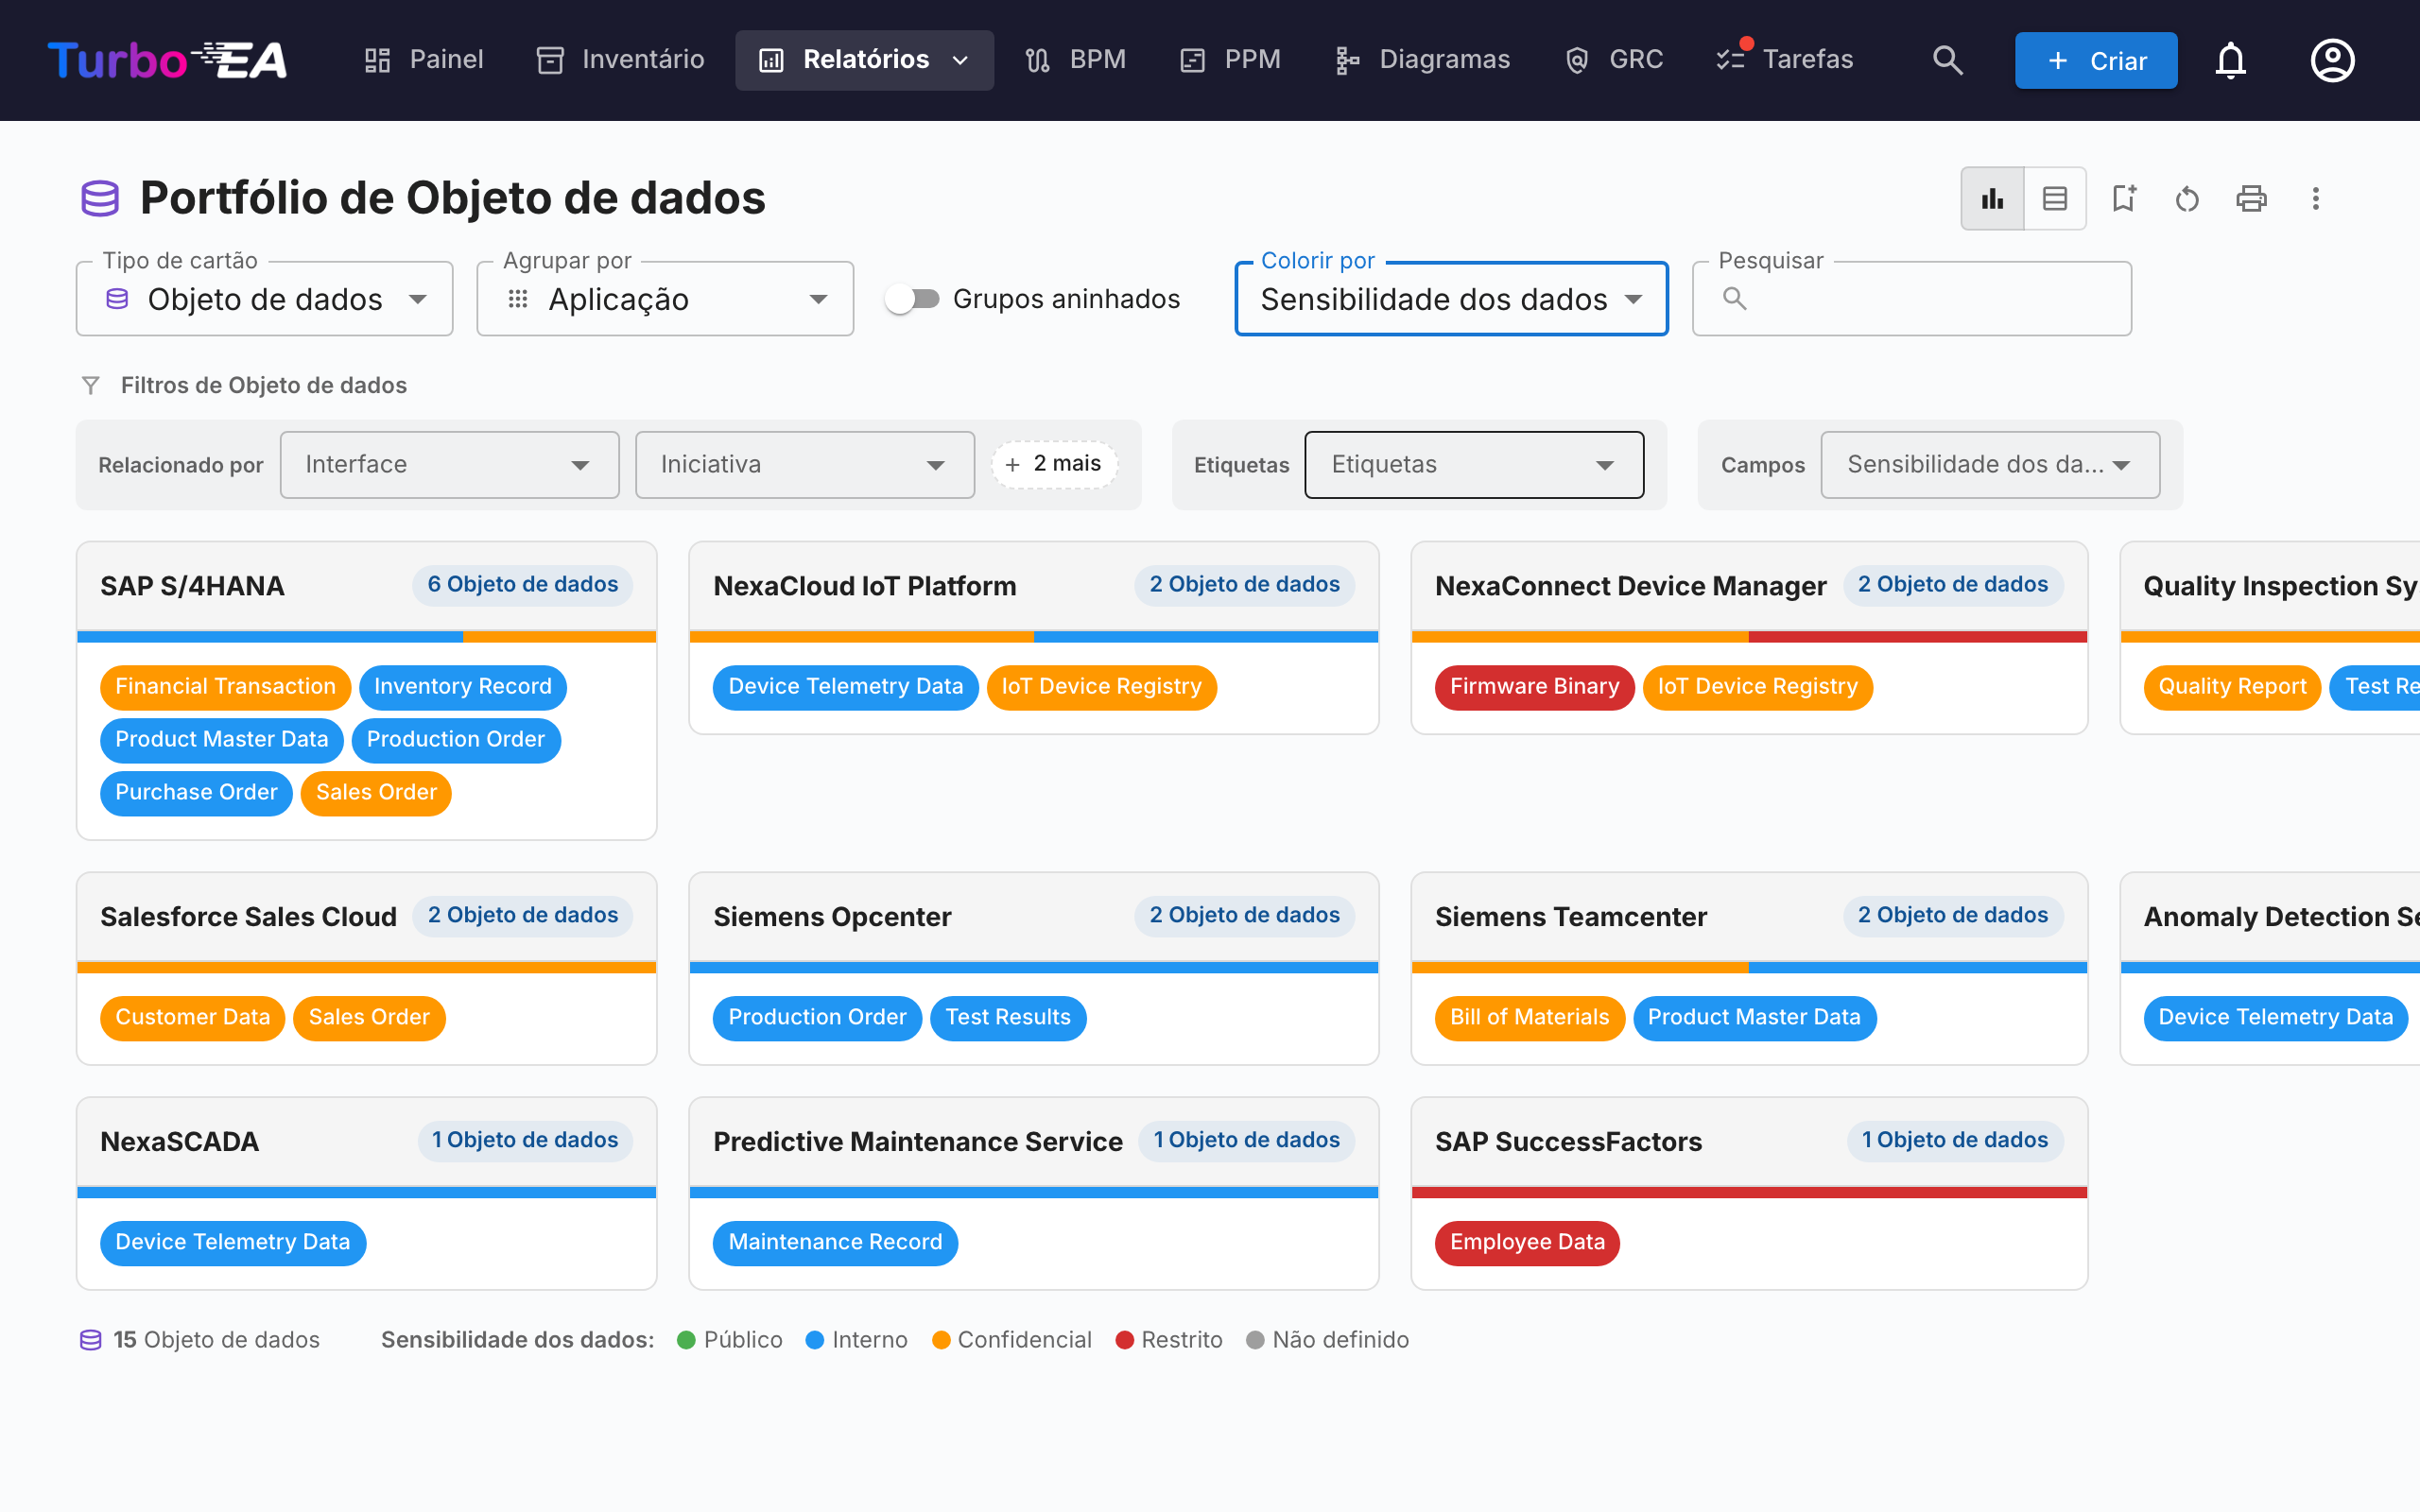The width and height of the screenshot is (2420, 1512).
Task: Open Inventário page
Action: [x=621, y=60]
